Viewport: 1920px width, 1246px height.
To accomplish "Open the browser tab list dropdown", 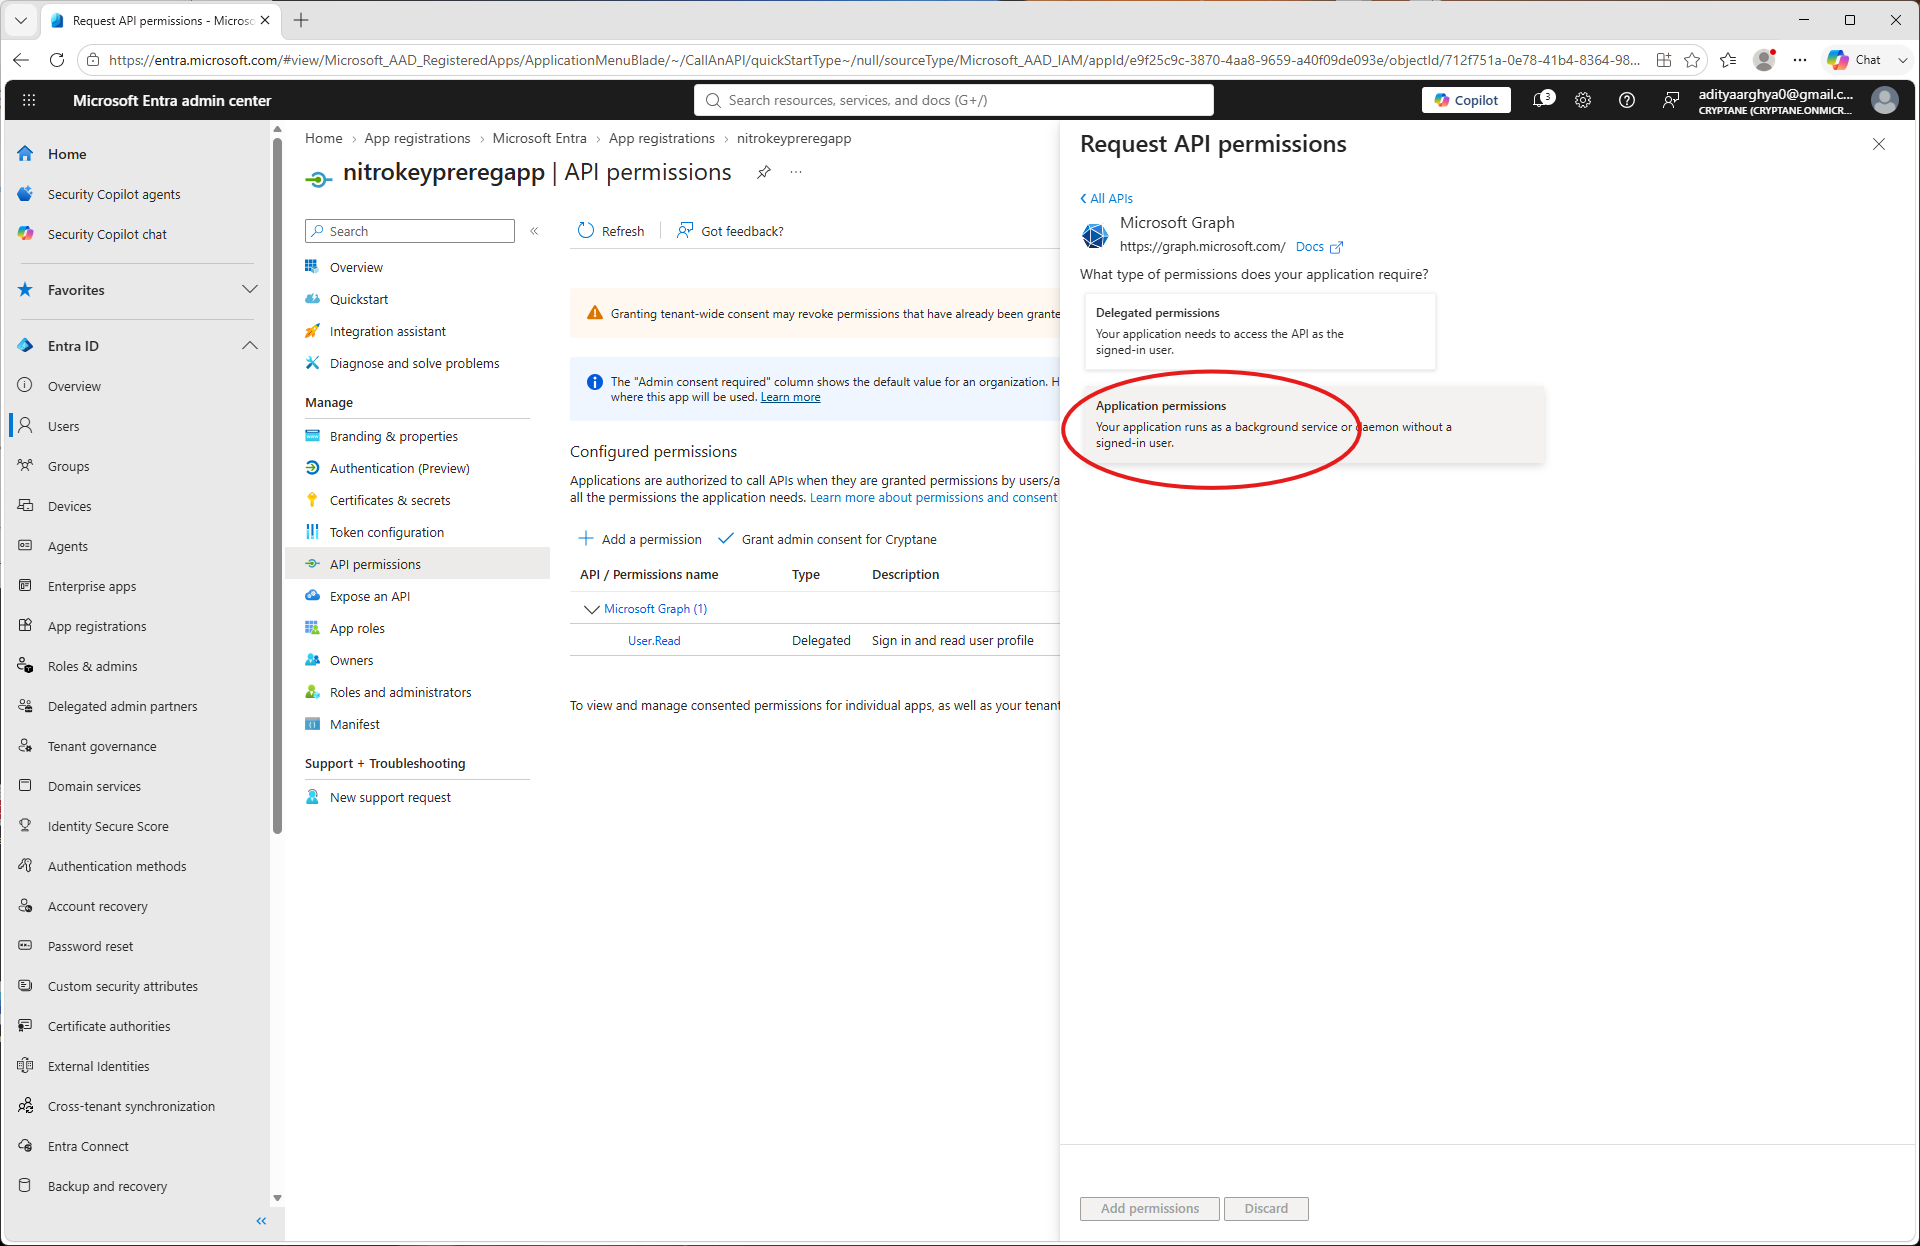I will (x=20, y=20).
